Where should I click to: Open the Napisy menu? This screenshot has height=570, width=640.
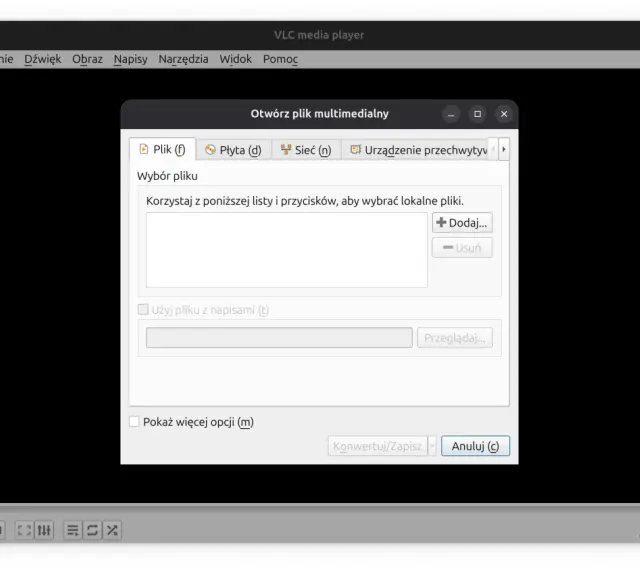130,59
